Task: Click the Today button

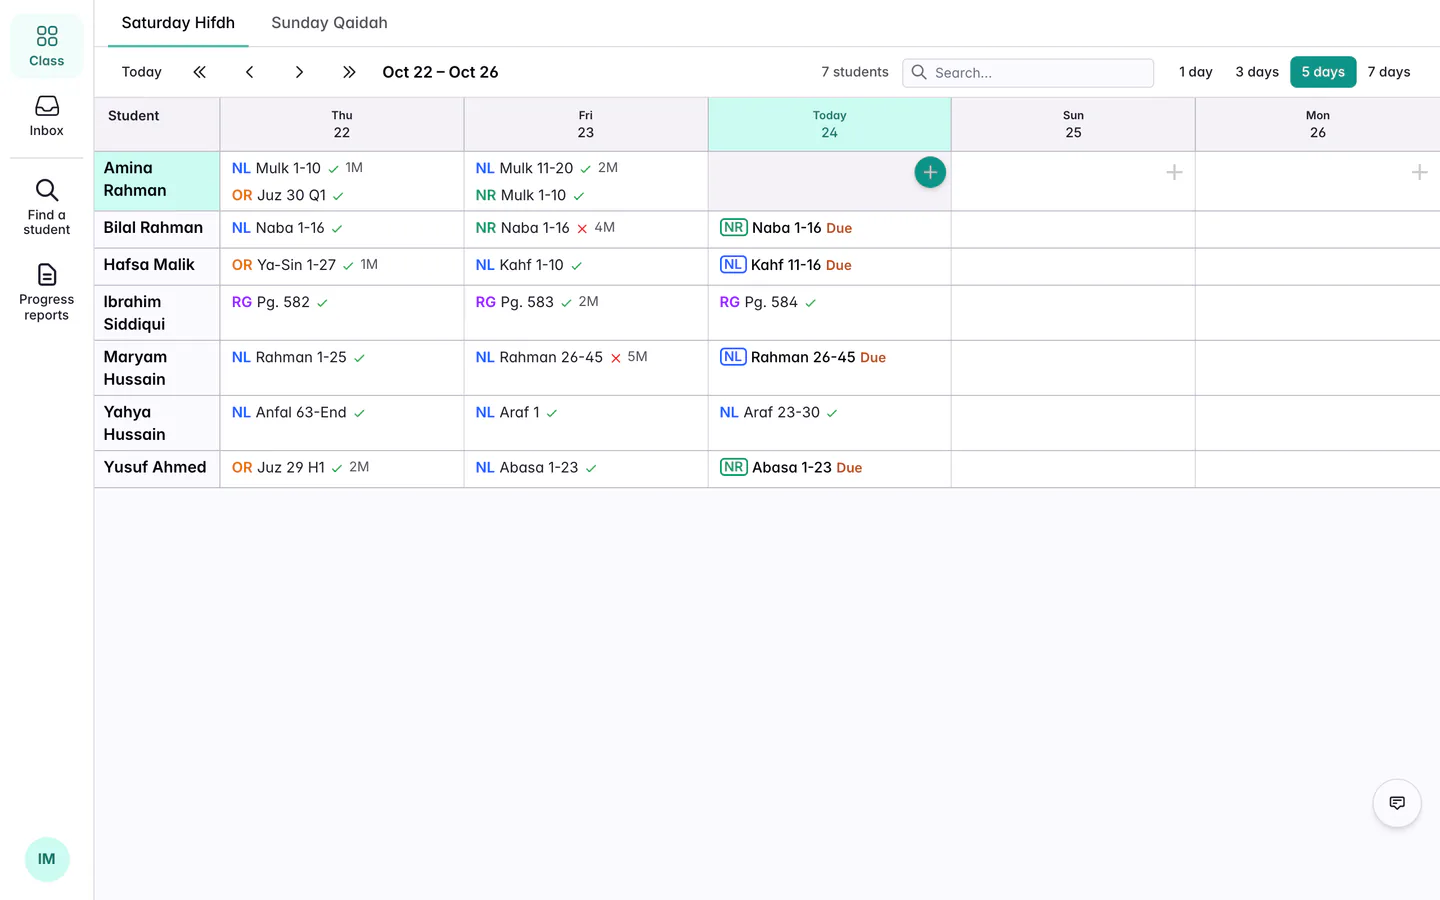Action: pyautogui.click(x=142, y=72)
